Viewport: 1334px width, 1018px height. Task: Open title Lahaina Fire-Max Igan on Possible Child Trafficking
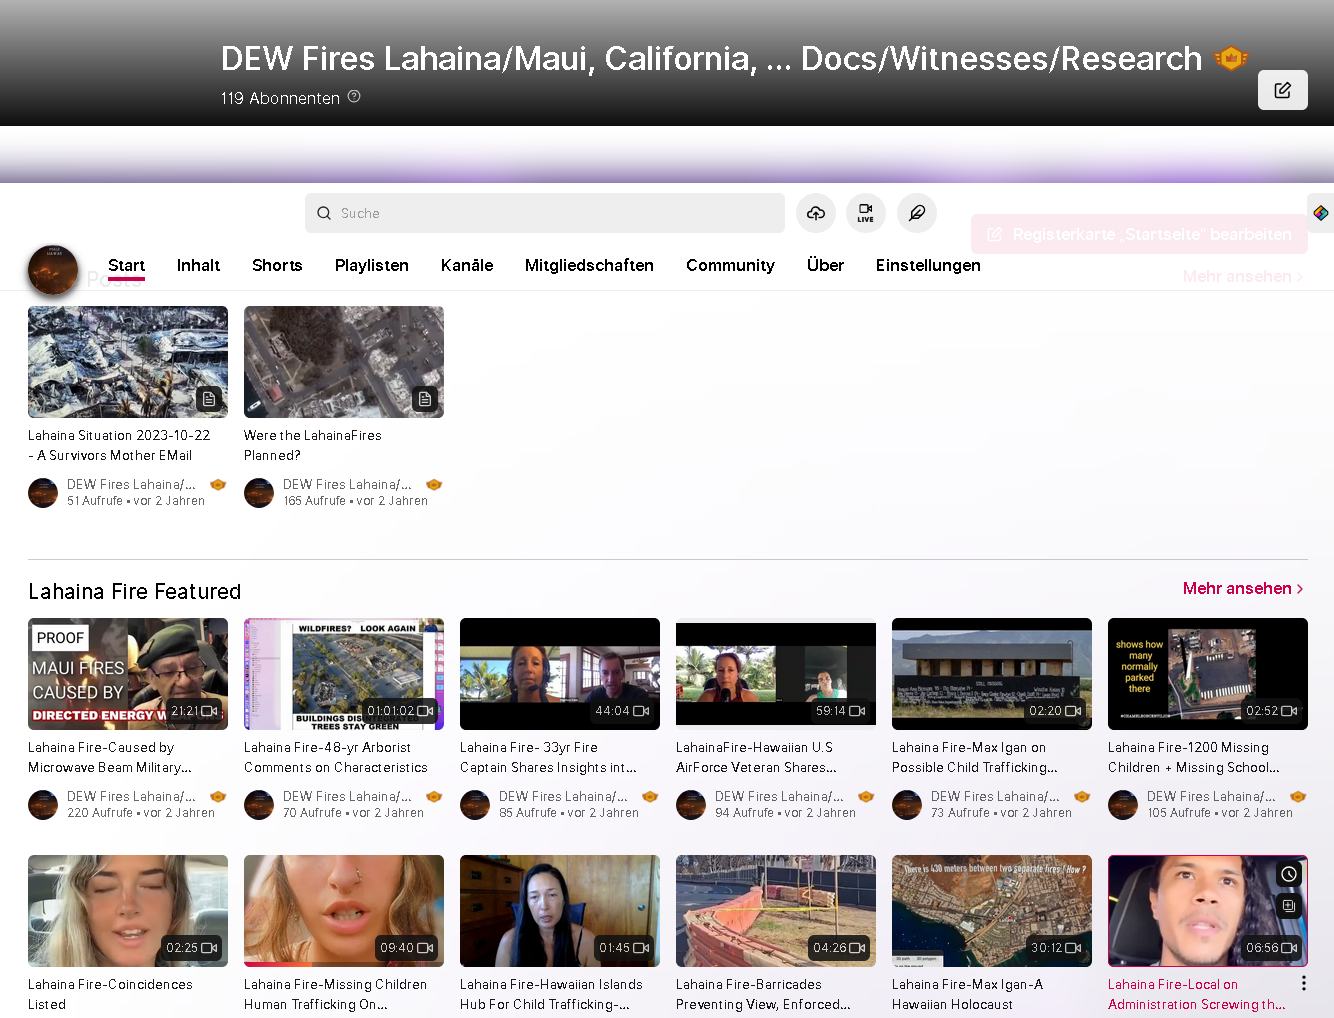pyautogui.click(x=975, y=757)
